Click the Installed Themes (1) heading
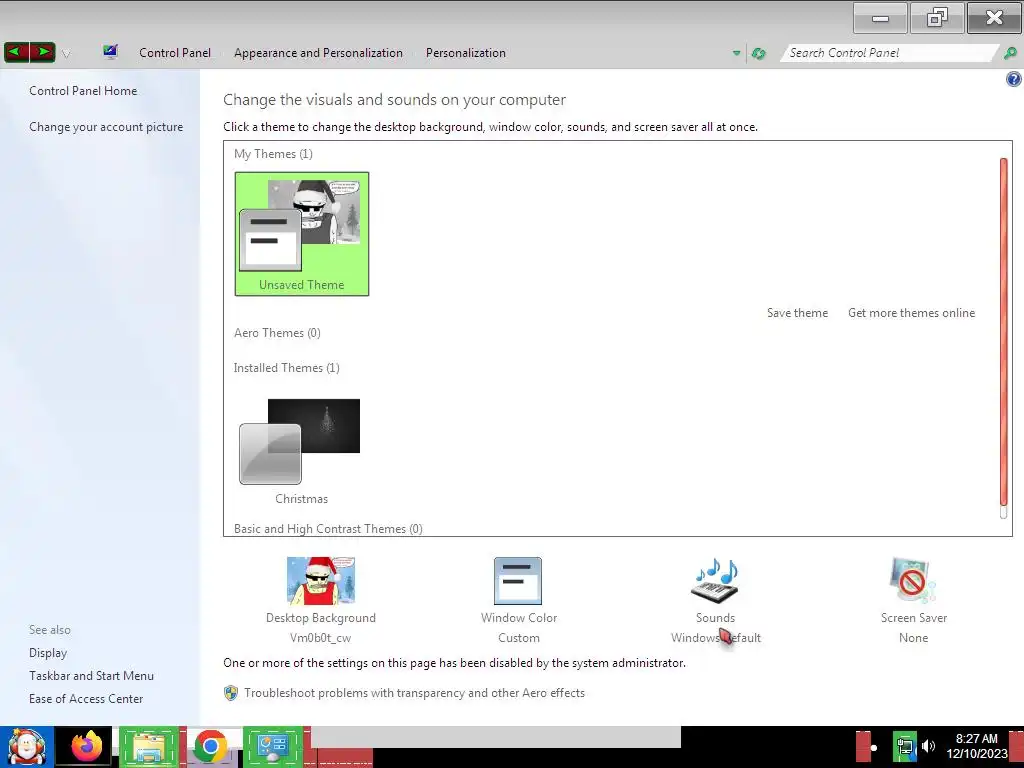The width and height of the screenshot is (1024, 768). click(287, 368)
